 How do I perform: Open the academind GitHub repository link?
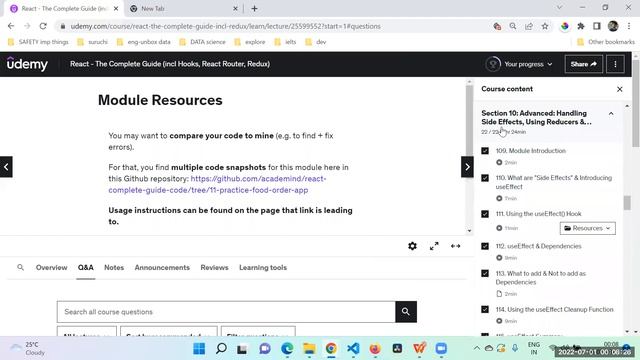click(x=217, y=184)
